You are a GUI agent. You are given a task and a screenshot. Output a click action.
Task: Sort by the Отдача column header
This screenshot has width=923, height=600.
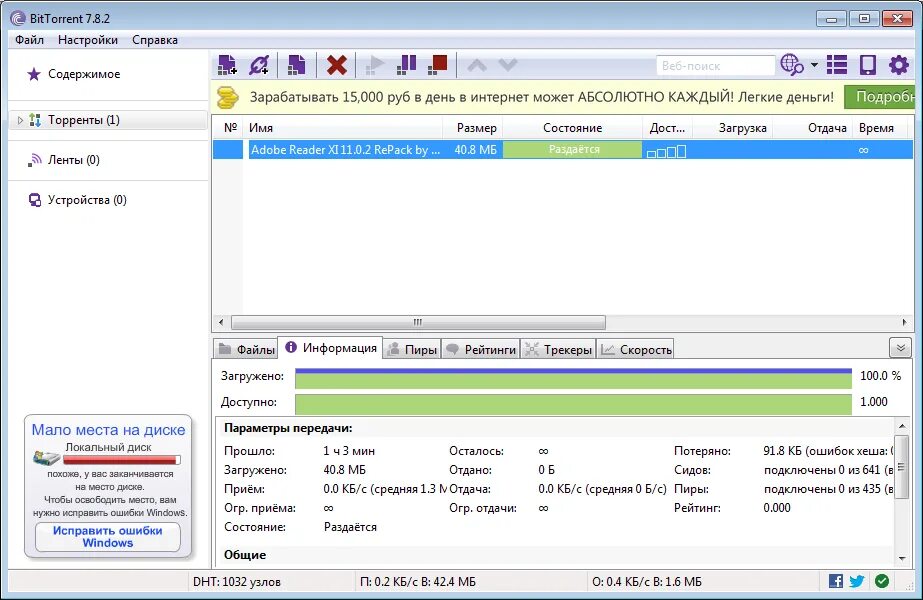(812, 128)
